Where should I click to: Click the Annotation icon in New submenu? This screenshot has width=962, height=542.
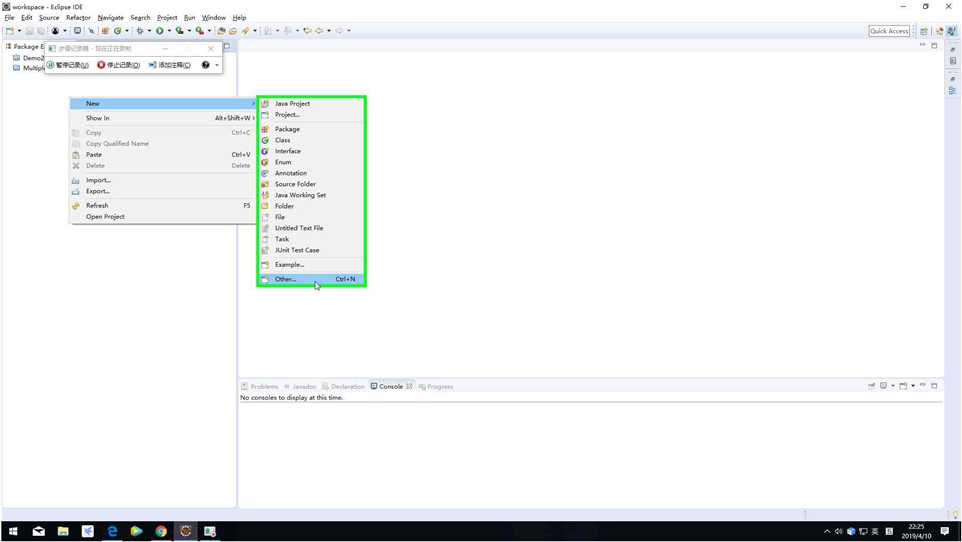click(265, 173)
